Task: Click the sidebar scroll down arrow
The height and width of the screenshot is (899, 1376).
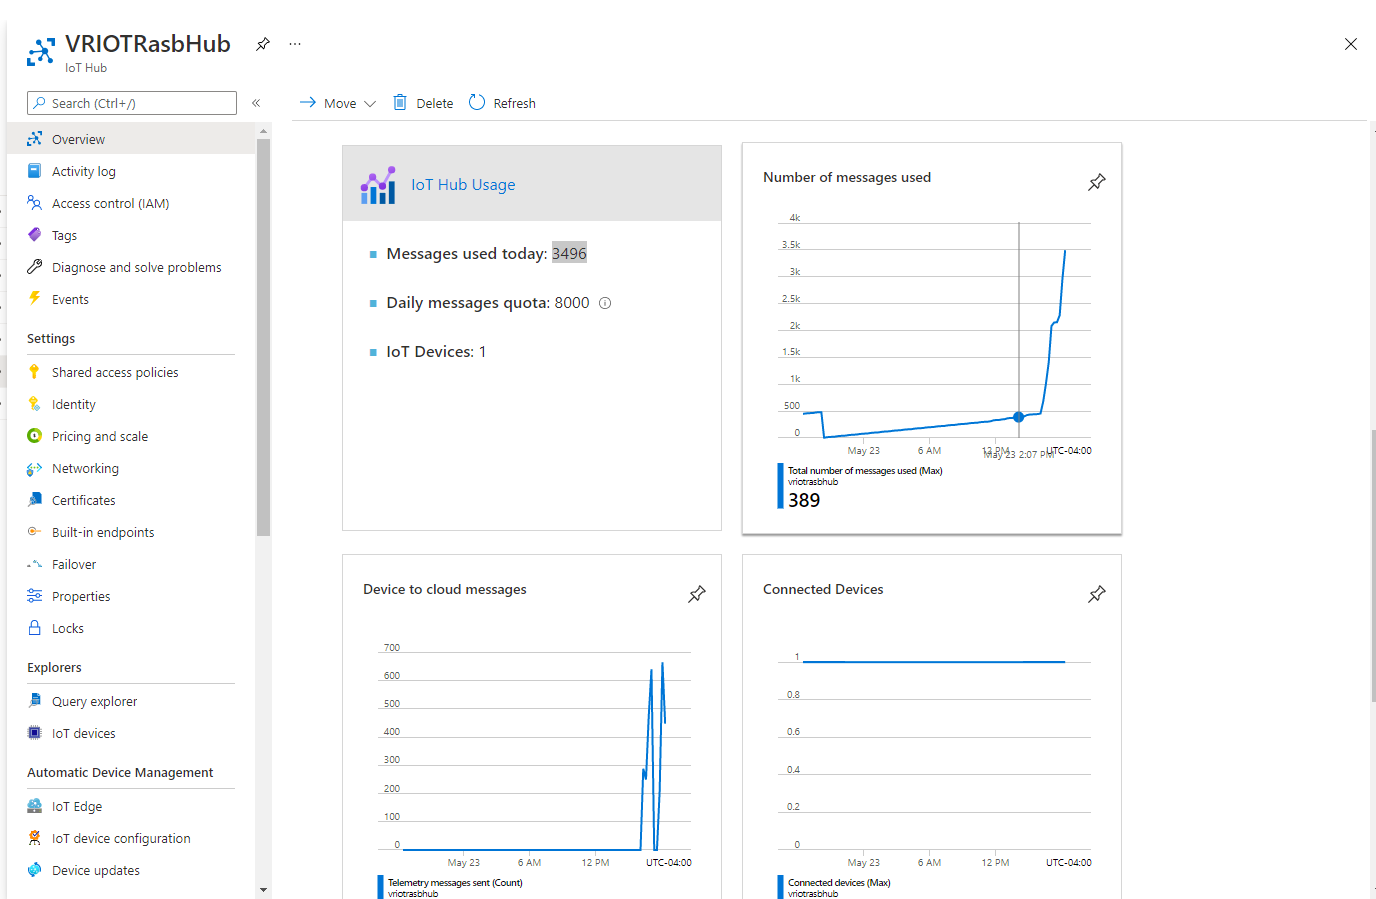Action: point(263,889)
